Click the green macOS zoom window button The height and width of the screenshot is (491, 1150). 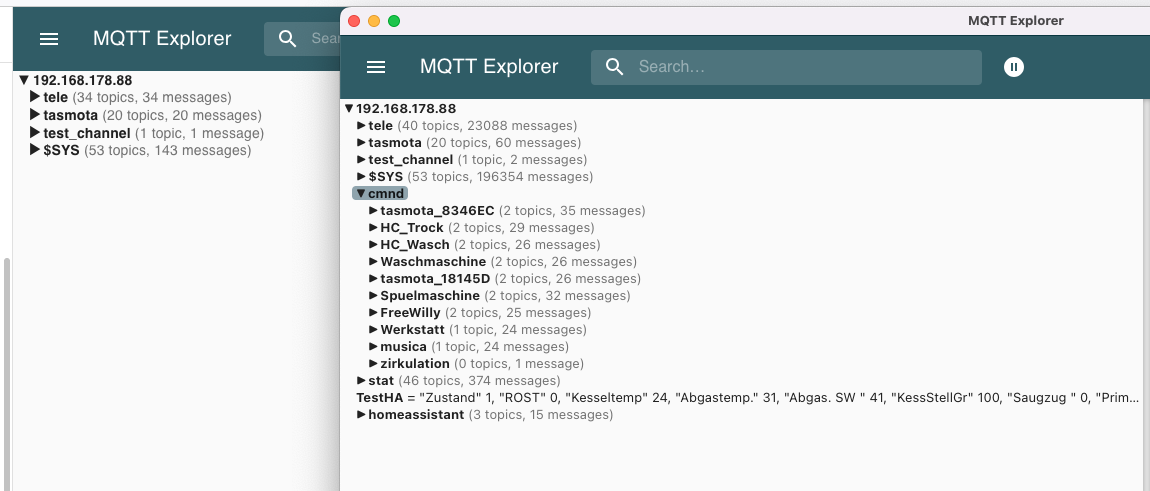394,21
